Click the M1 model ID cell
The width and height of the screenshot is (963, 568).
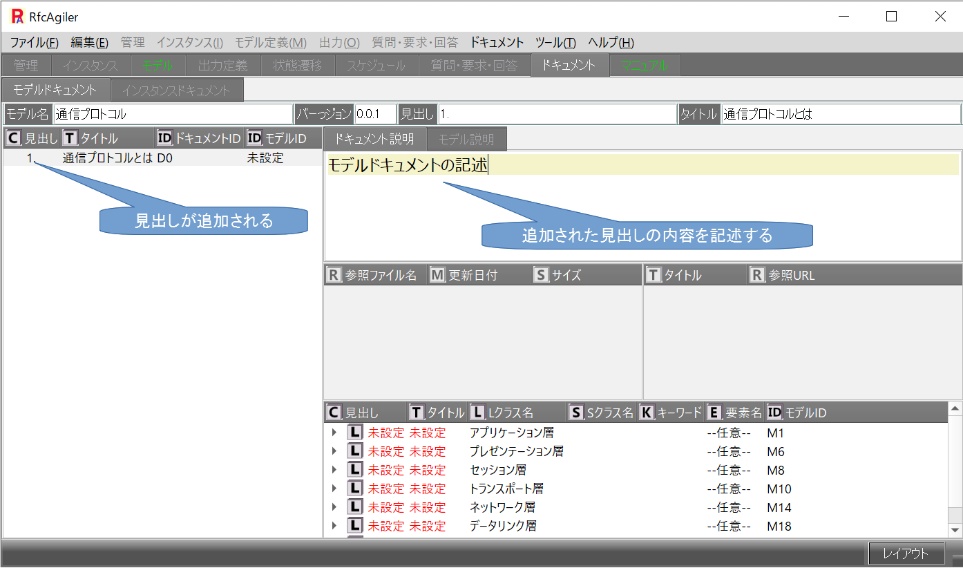(x=775, y=433)
